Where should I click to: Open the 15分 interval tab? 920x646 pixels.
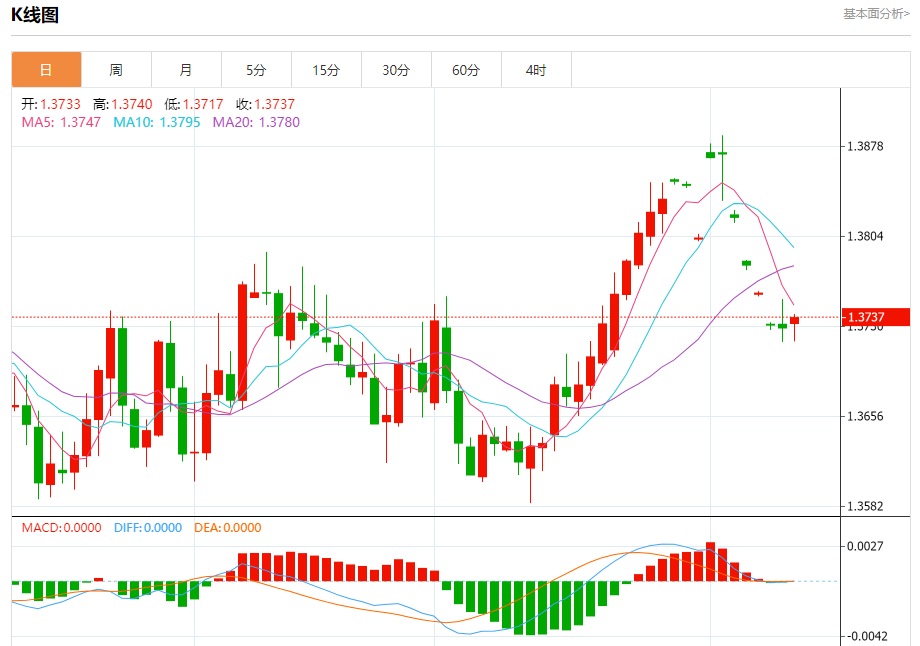[326, 70]
